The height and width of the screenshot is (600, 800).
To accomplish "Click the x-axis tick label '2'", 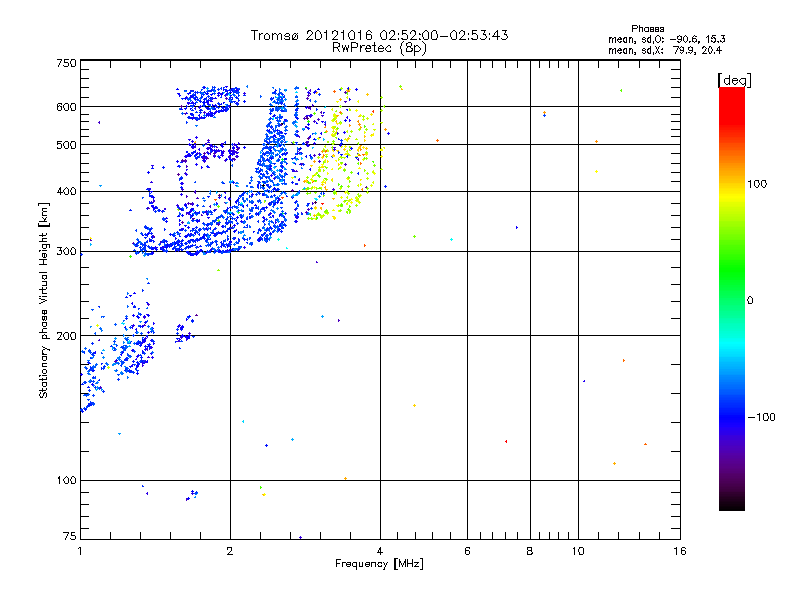I will [x=230, y=551].
